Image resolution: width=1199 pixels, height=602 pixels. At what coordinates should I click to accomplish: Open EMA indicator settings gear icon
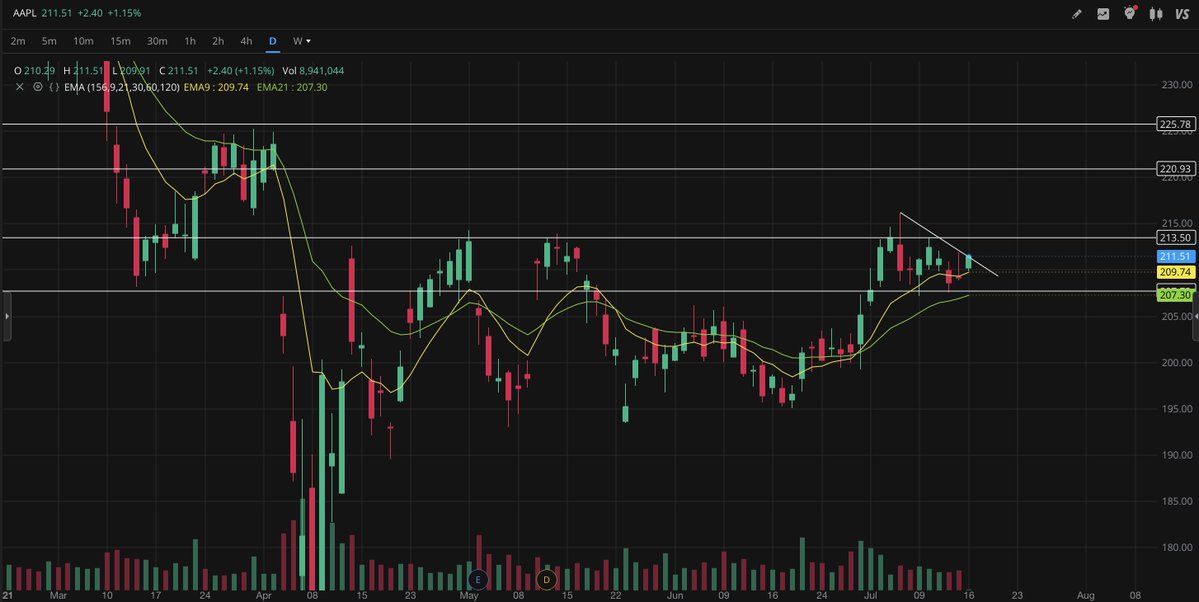click(37, 87)
